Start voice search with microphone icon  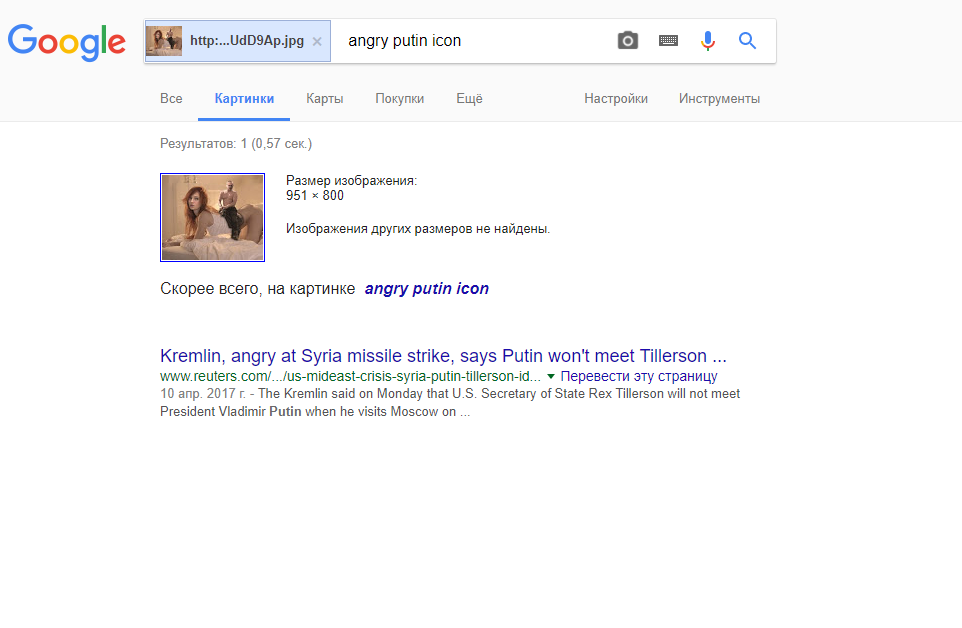click(x=707, y=40)
